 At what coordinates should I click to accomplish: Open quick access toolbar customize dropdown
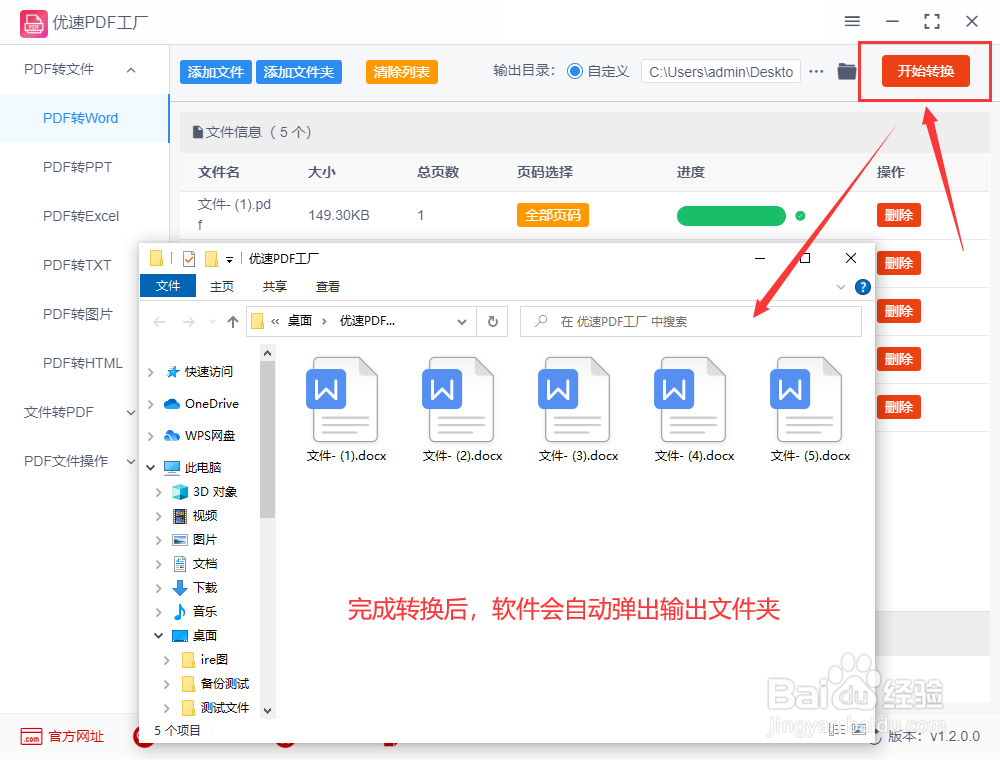tap(229, 259)
